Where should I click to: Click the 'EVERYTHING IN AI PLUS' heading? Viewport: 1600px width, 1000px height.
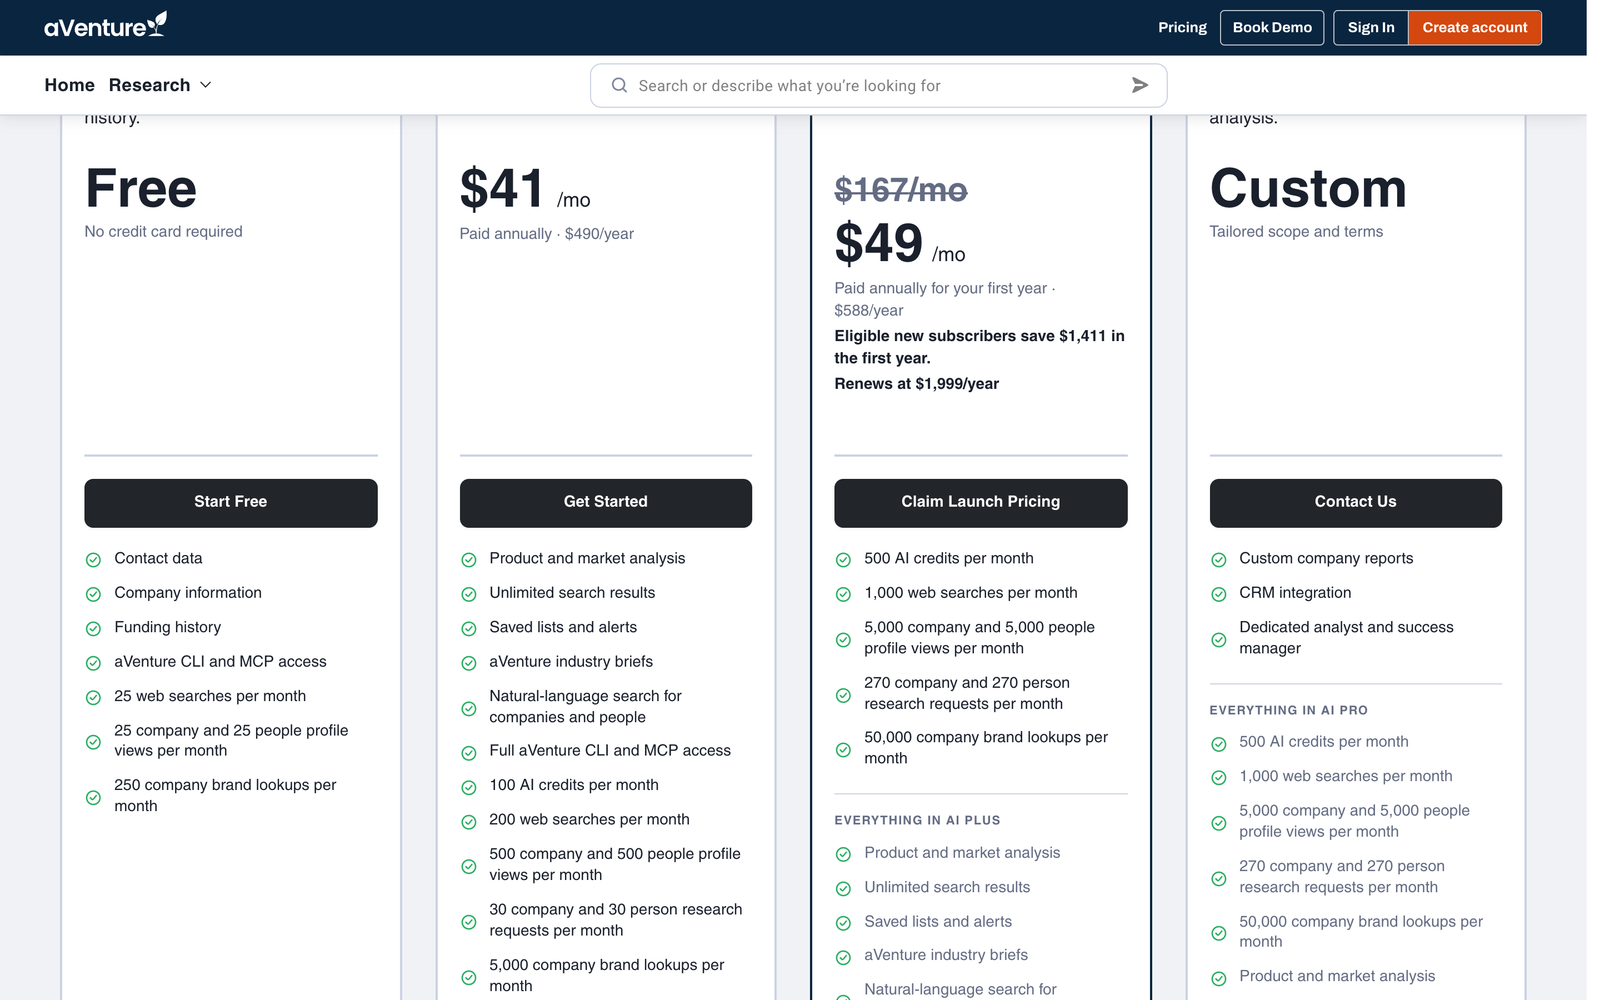917,820
